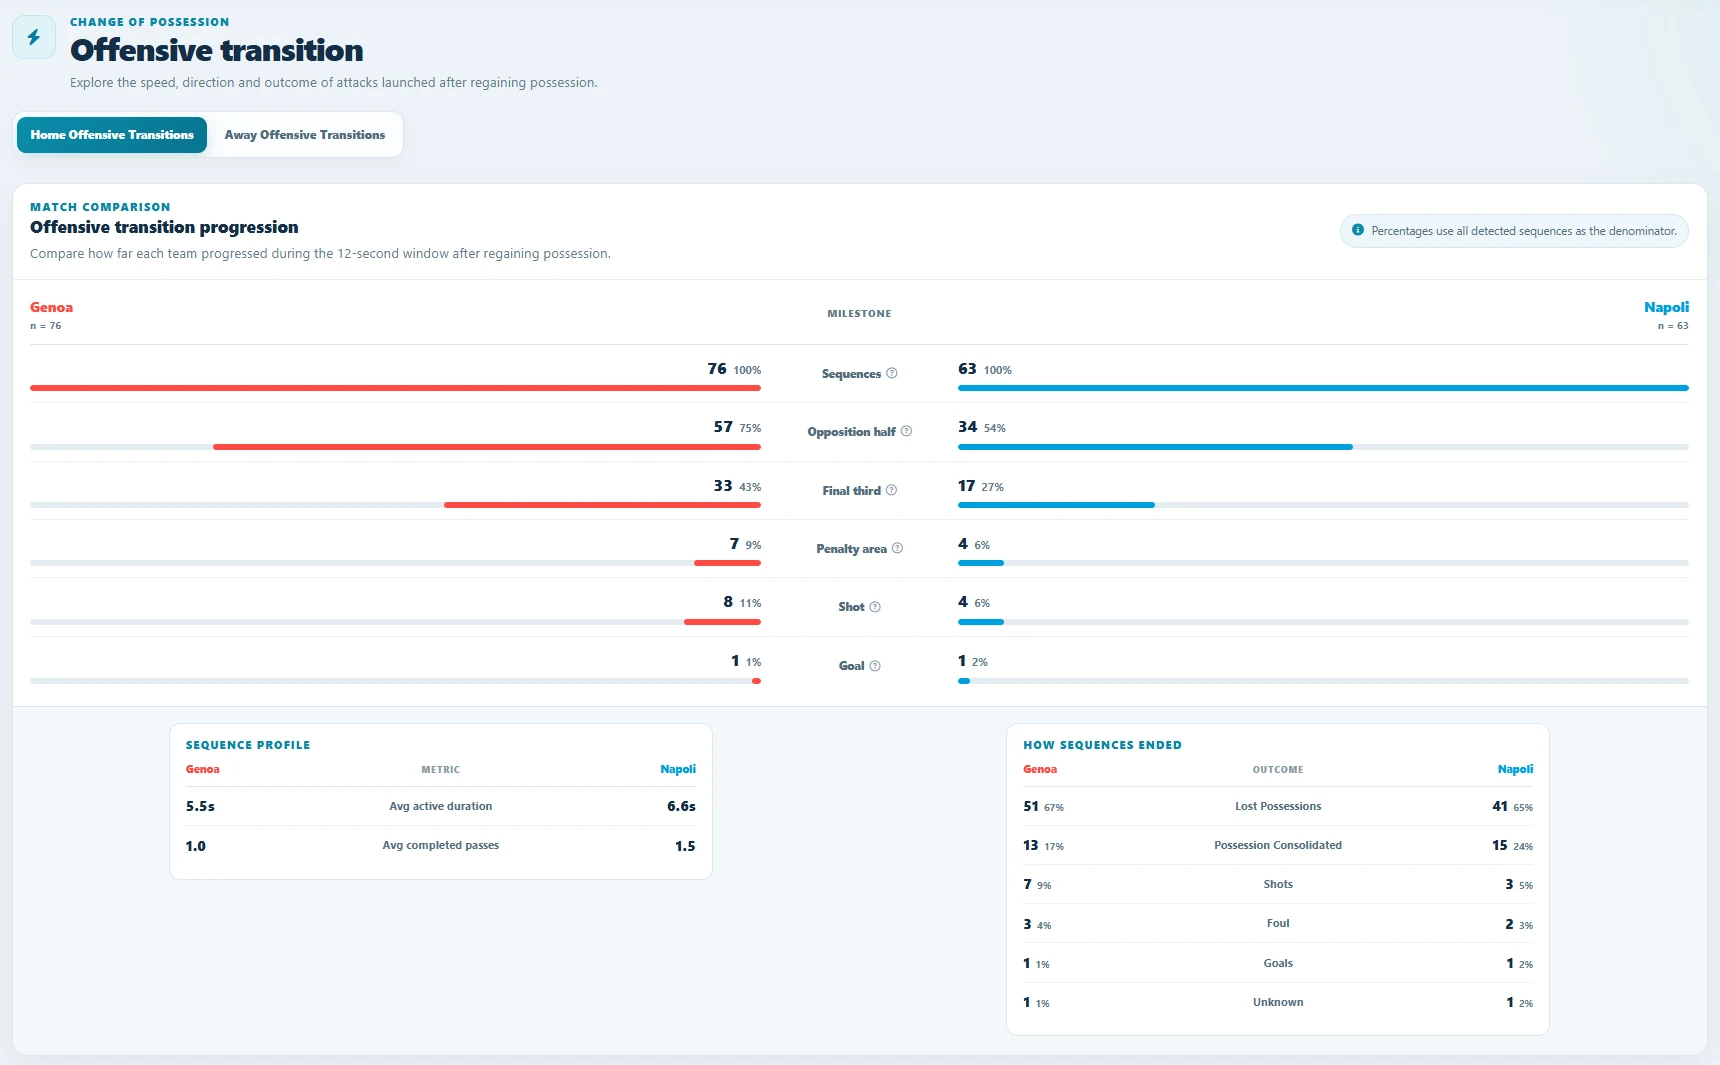Click Genoa's '57' opposition half value
Image resolution: width=1720 pixels, height=1065 pixels.
[723, 427]
